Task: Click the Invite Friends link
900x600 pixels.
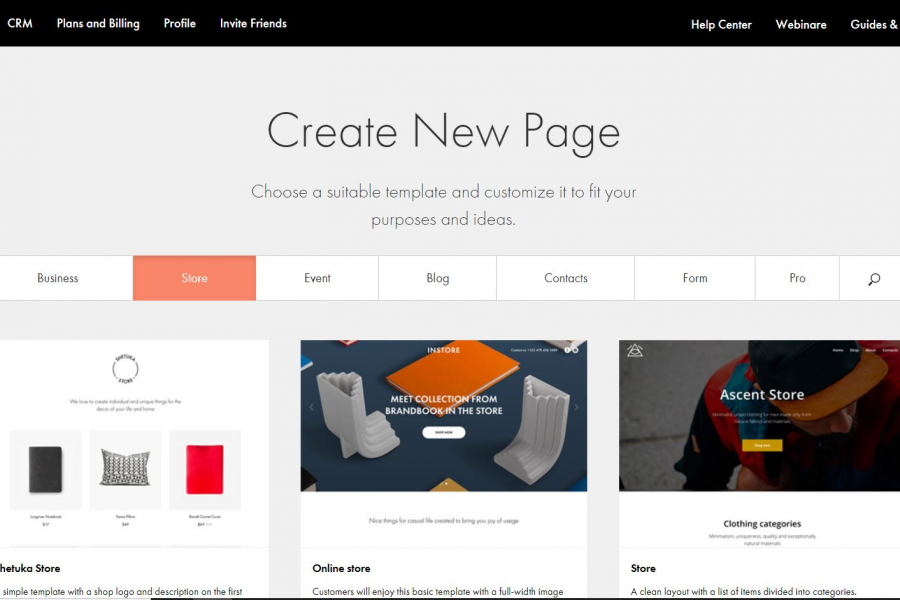Action: click(253, 24)
